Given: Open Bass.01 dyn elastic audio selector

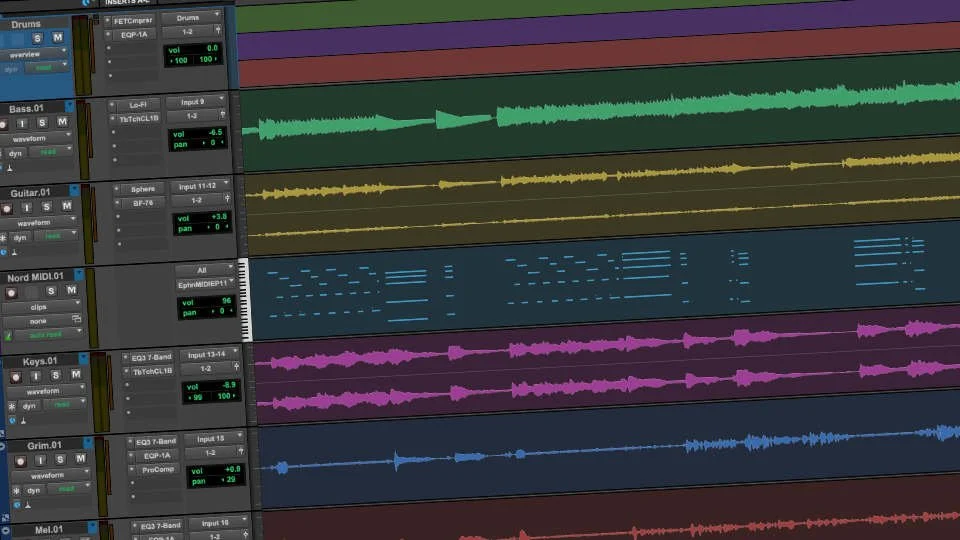Looking at the screenshot, I should (15, 153).
